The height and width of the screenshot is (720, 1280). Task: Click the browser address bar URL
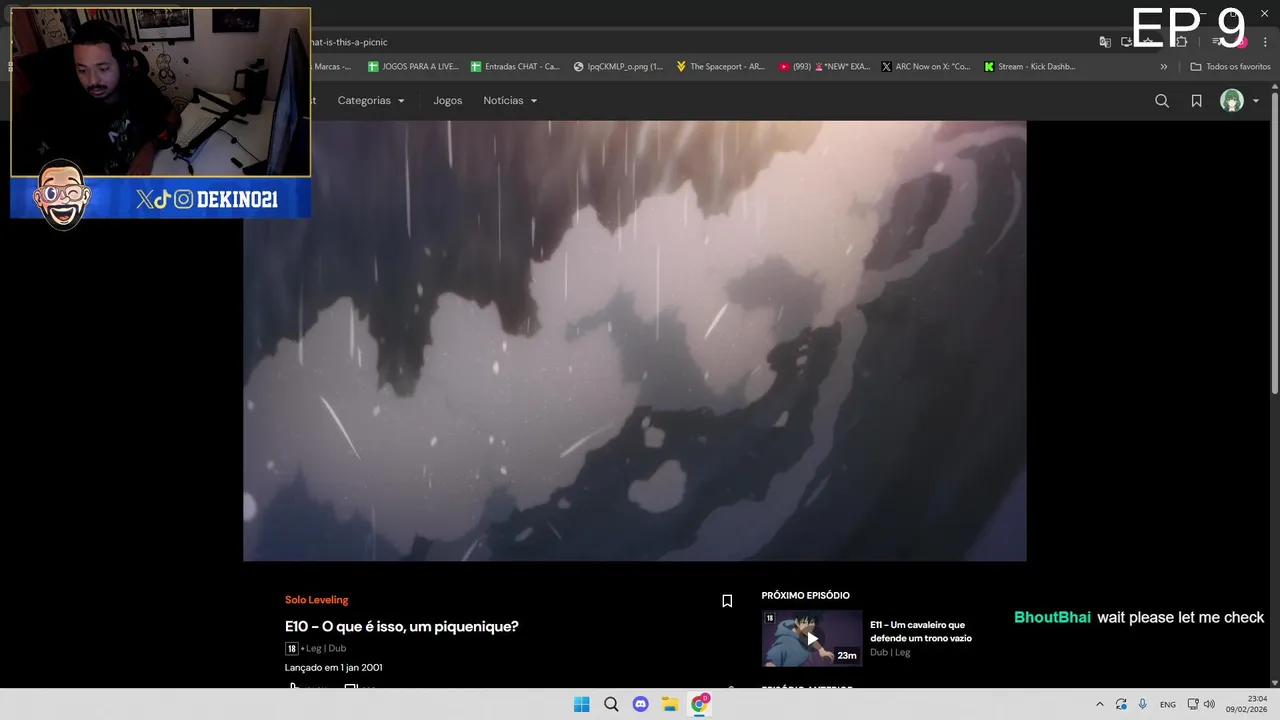tap(348, 42)
